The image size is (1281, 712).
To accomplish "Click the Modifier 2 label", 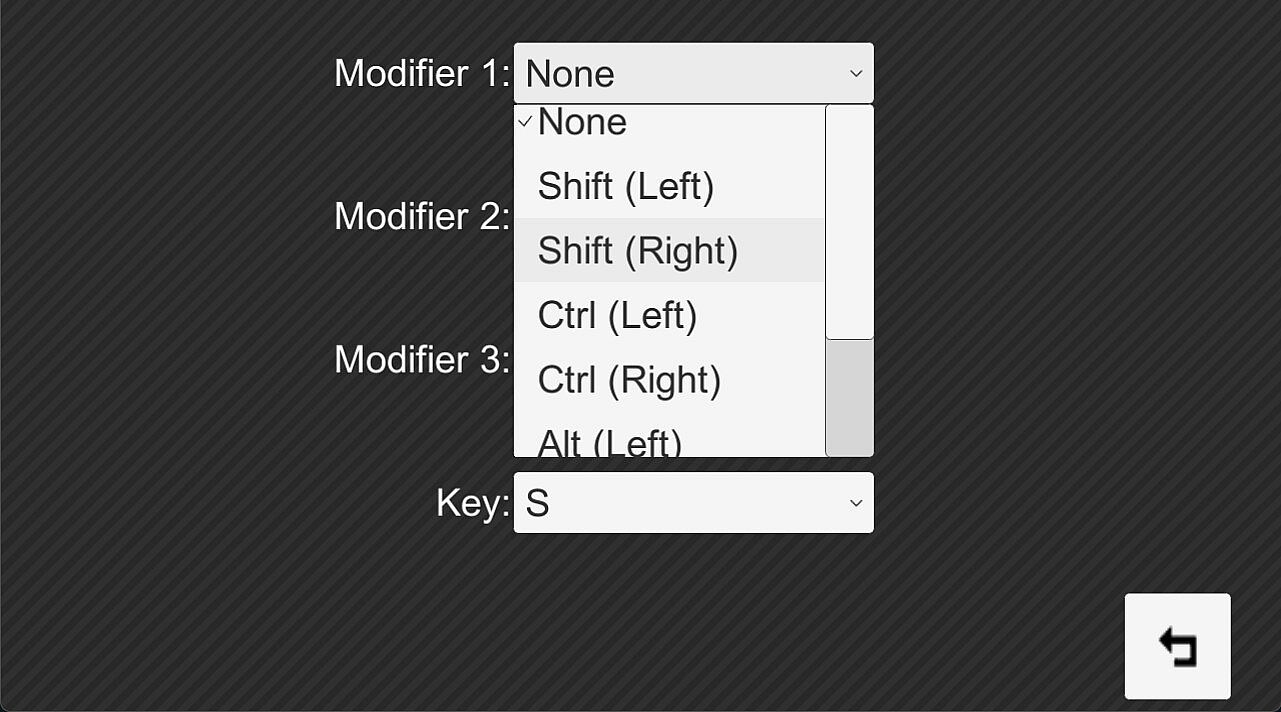I will click(421, 216).
